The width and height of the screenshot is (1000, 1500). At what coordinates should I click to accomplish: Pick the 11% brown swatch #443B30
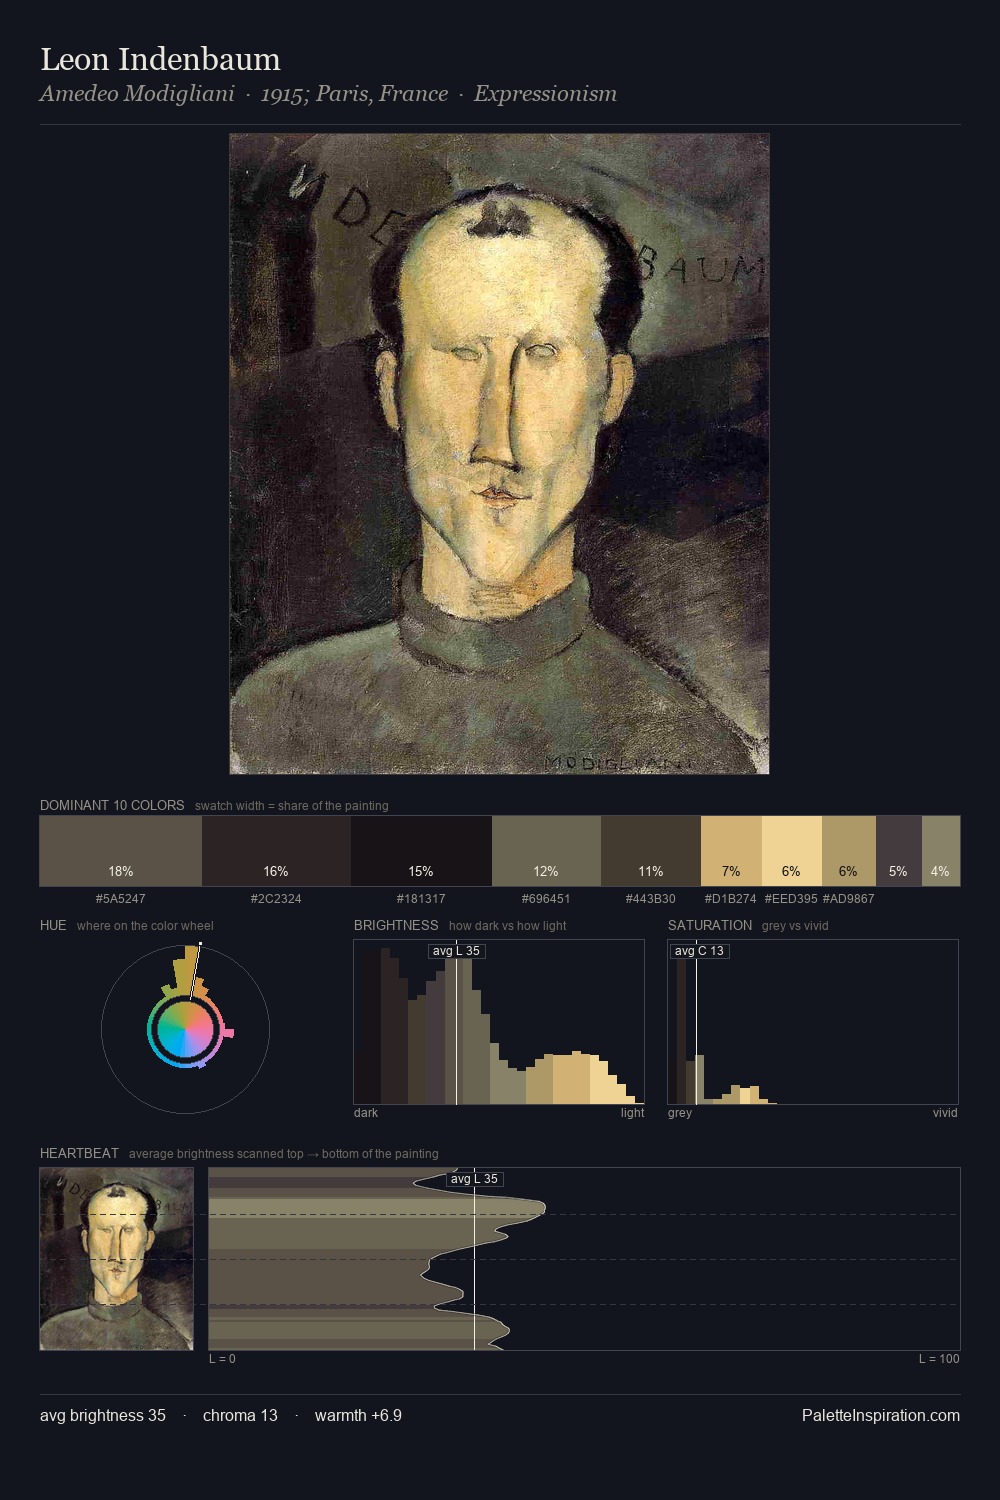click(x=651, y=851)
